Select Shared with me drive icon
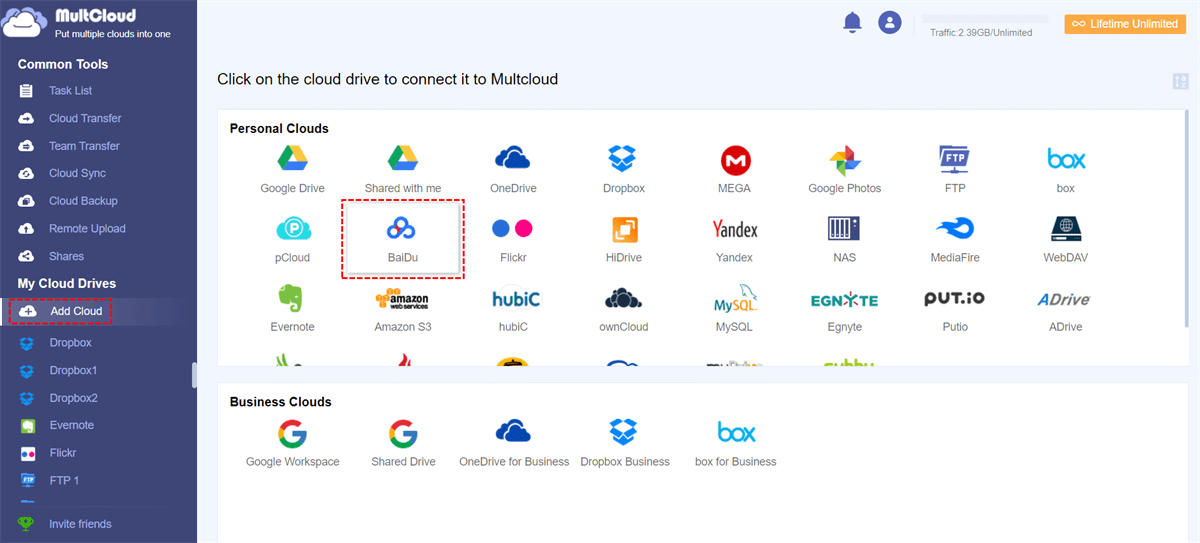The image size is (1200, 543). tap(402, 168)
